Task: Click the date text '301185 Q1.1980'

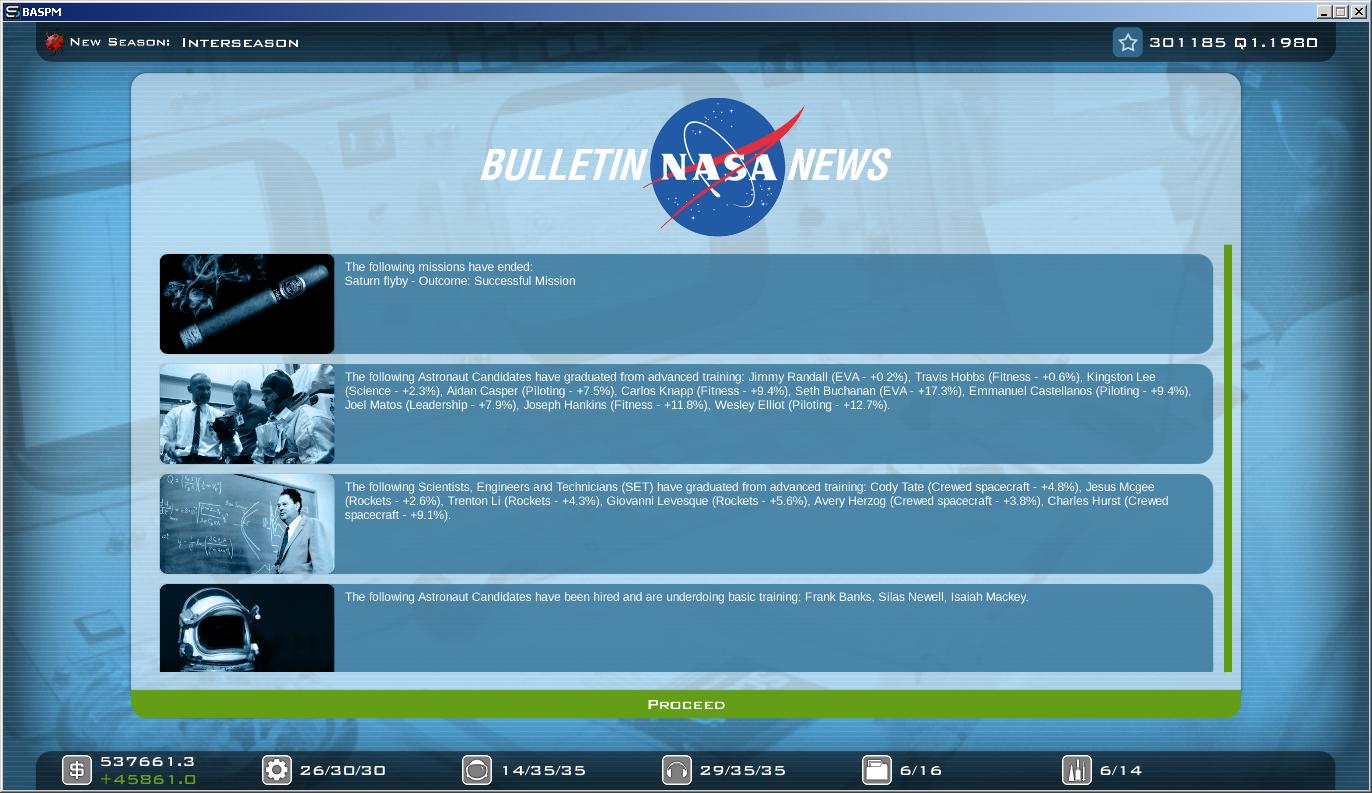Action: pyautogui.click(x=1234, y=42)
